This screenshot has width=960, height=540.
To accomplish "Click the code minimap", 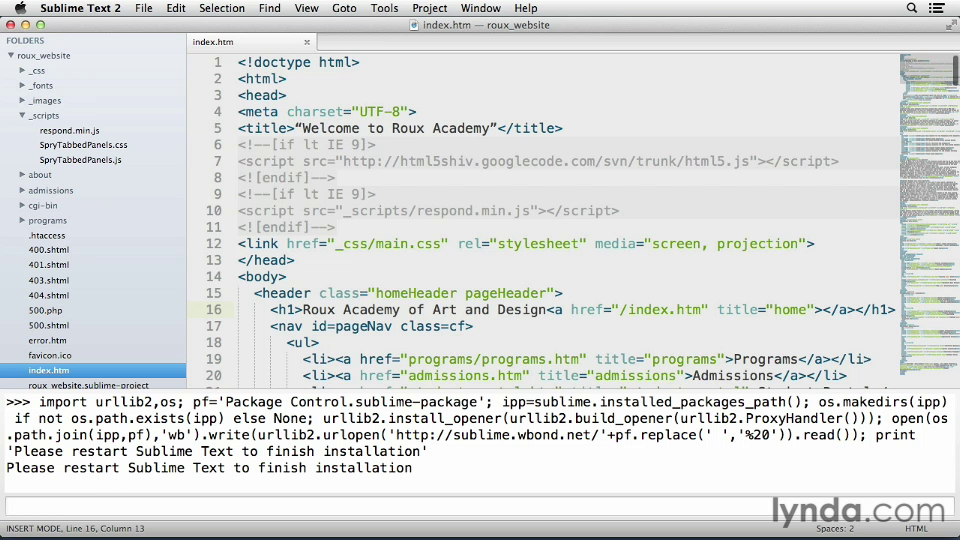I will [927, 214].
